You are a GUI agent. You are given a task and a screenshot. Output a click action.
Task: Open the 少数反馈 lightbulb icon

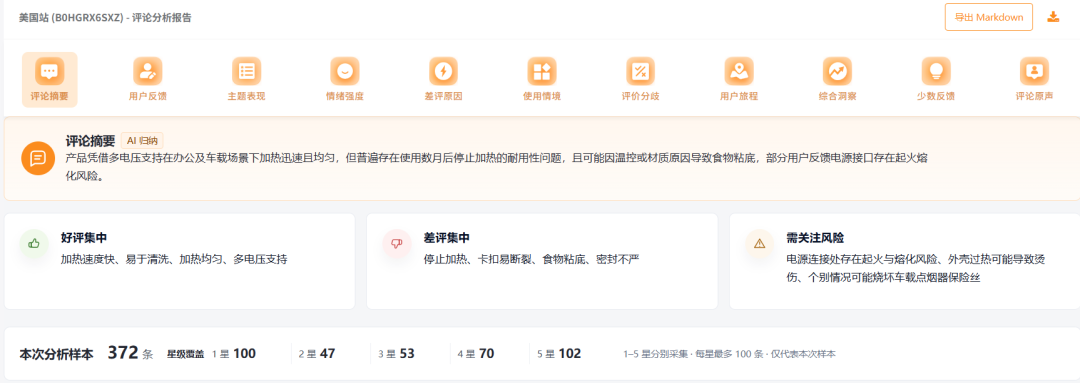click(x=936, y=71)
